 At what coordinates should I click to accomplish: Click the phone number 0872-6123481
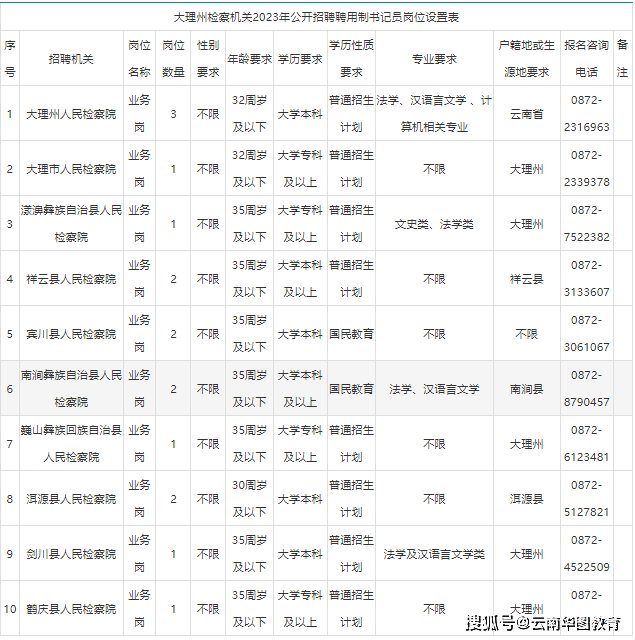pos(586,444)
